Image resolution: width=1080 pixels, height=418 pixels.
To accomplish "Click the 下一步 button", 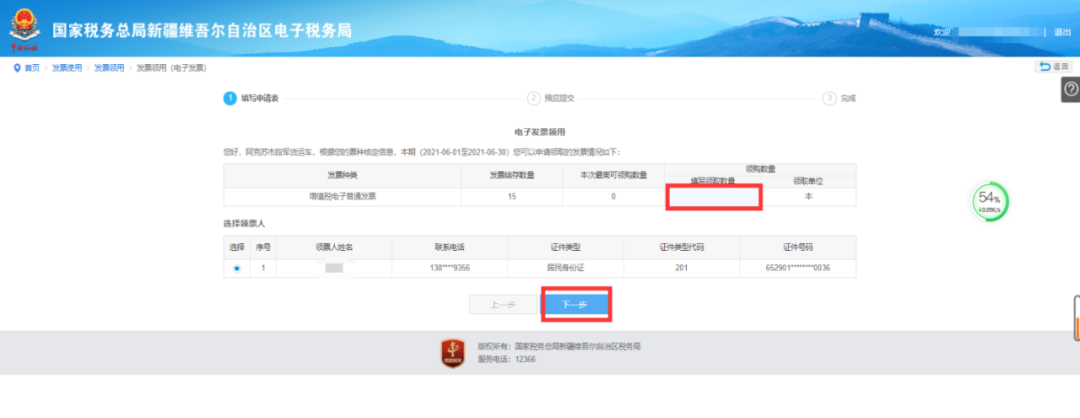I will (x=576, y=305).
